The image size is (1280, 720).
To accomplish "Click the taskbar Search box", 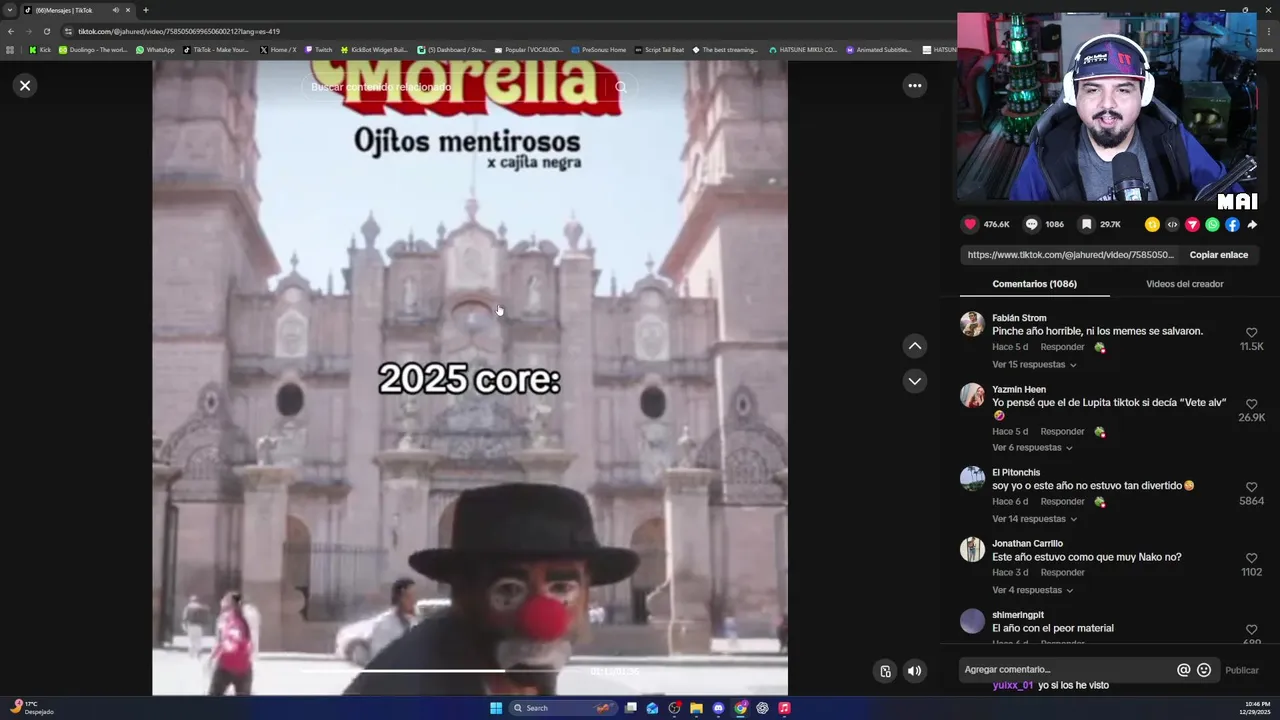I will pos(562,708).
